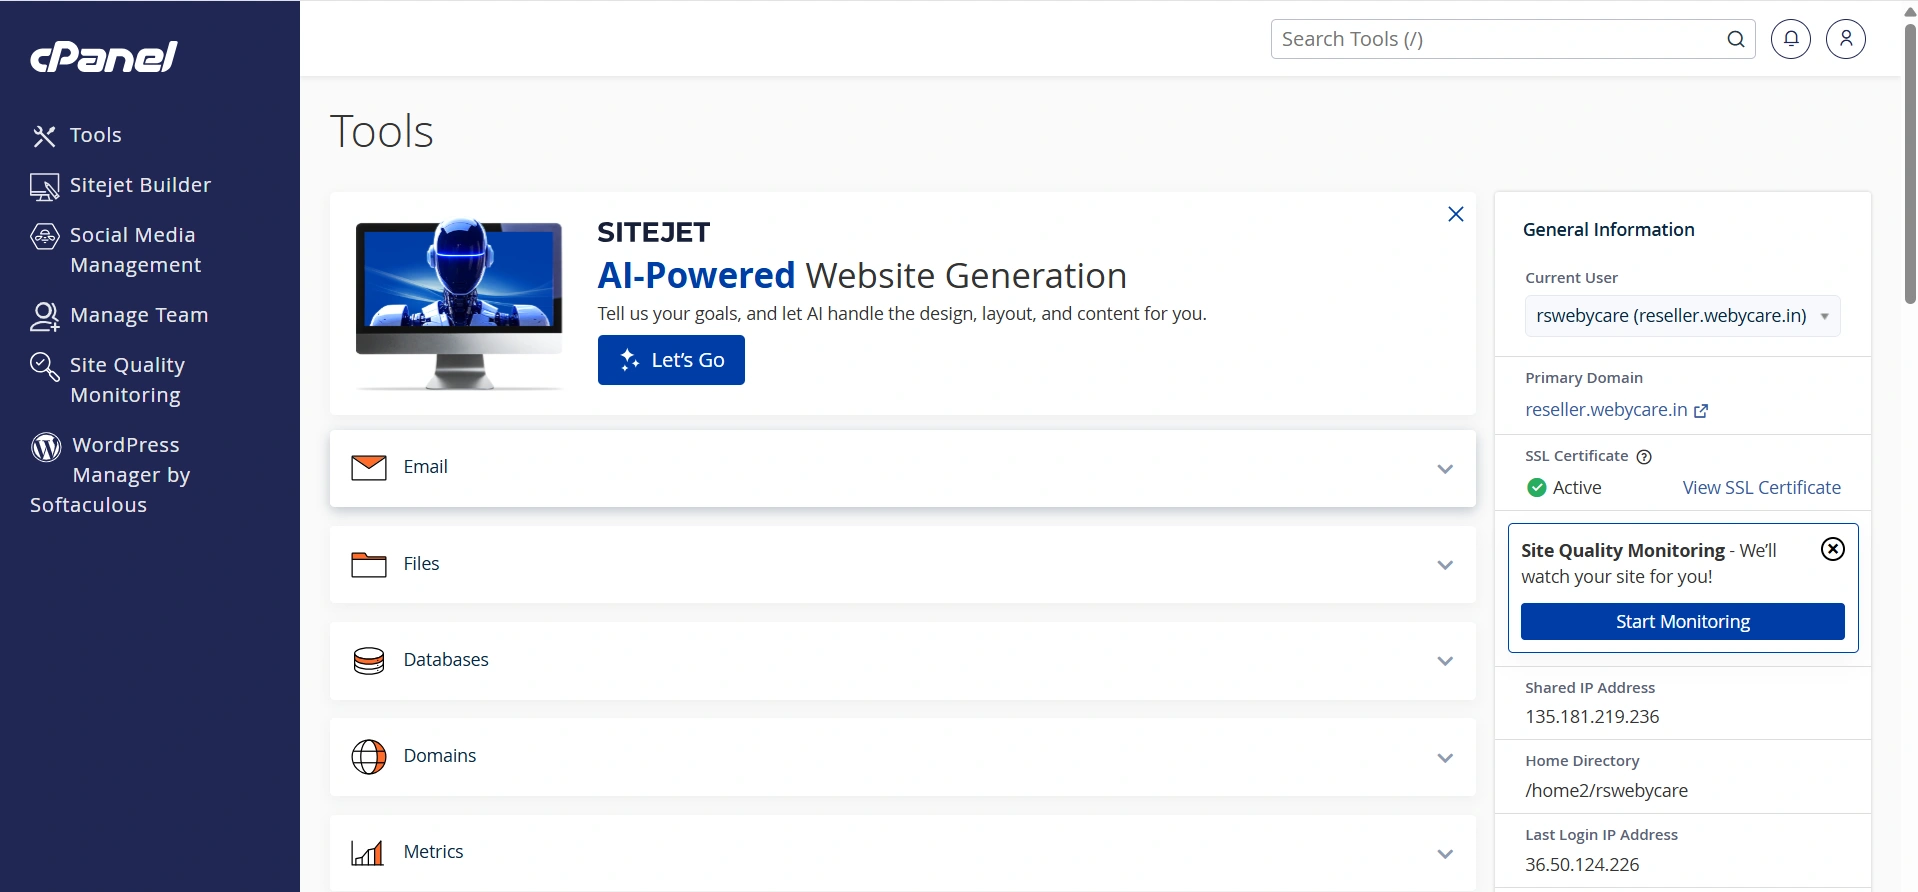The height and width of the screenshot is (892, 1918).
Task: Click the Let's Go button
Action: pos(671,360)
